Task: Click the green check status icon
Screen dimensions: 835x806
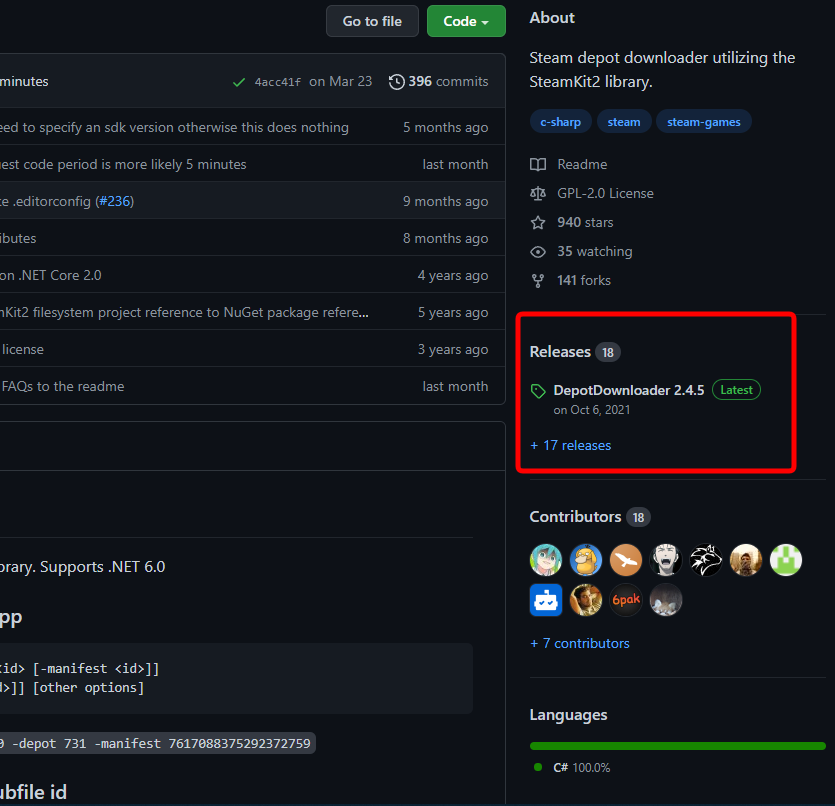Action: tap(239, 82)
